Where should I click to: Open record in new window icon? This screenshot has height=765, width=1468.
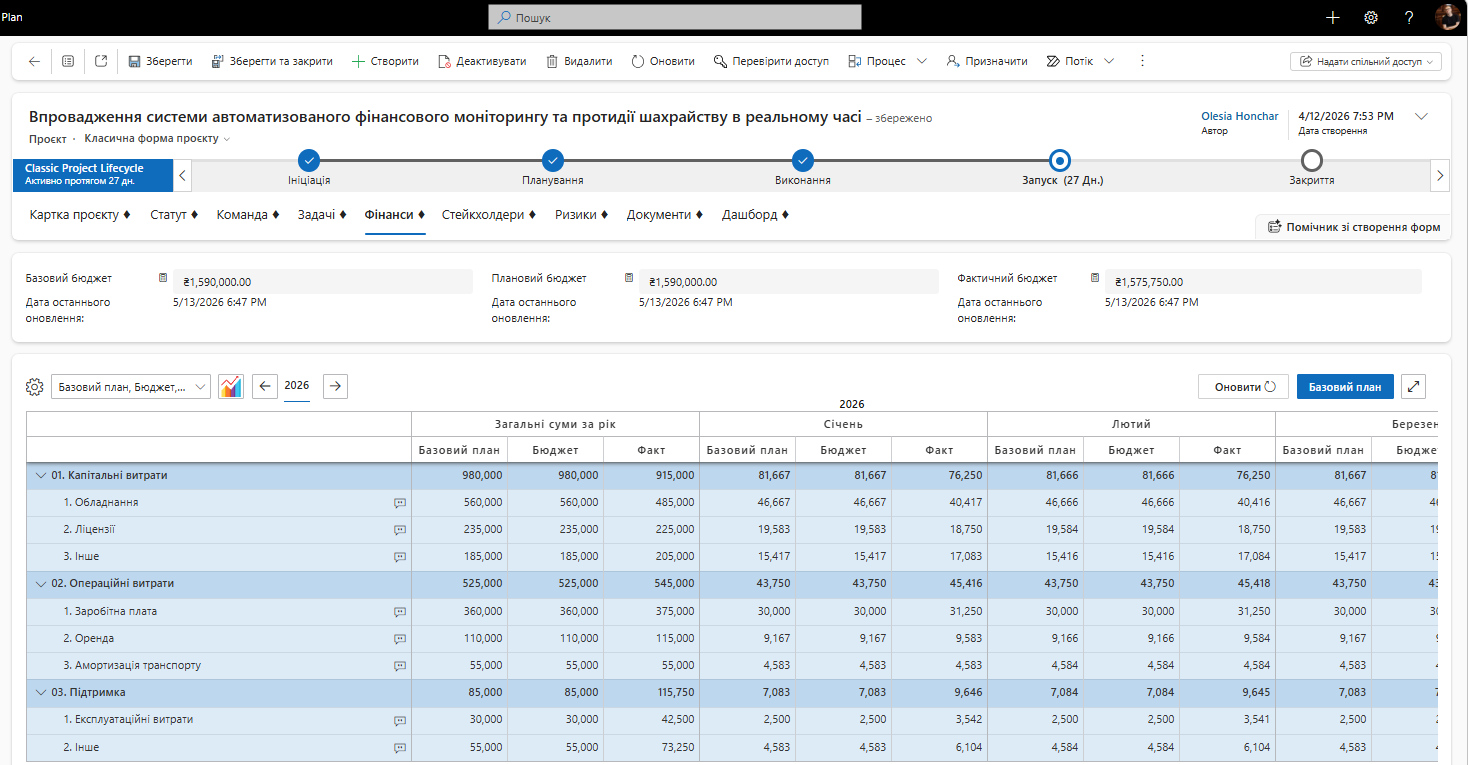[101, 61]
